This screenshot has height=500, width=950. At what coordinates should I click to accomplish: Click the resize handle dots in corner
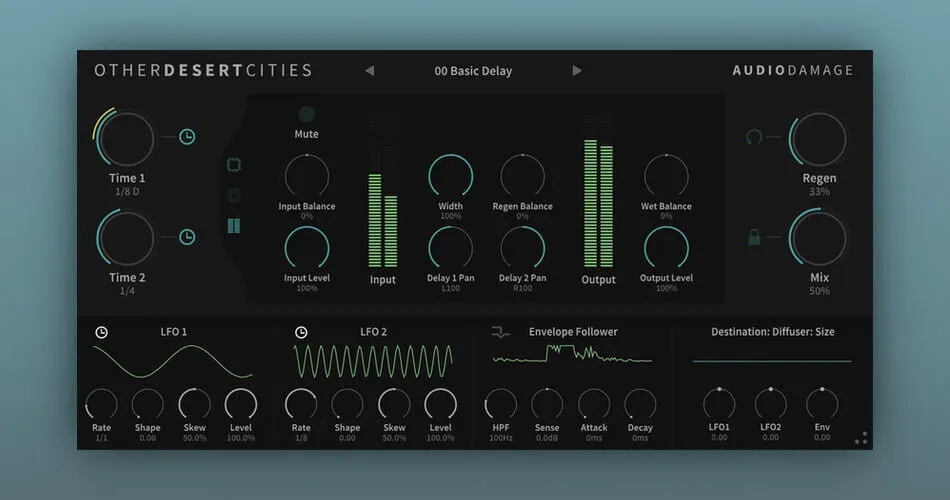point(861,438)
